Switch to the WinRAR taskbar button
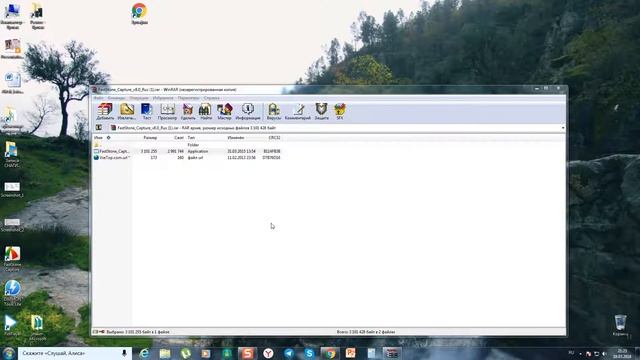 coord(392,353)
